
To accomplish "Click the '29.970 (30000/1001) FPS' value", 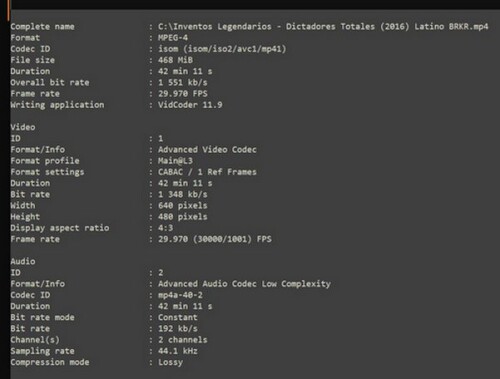I will tap(215, 239).
